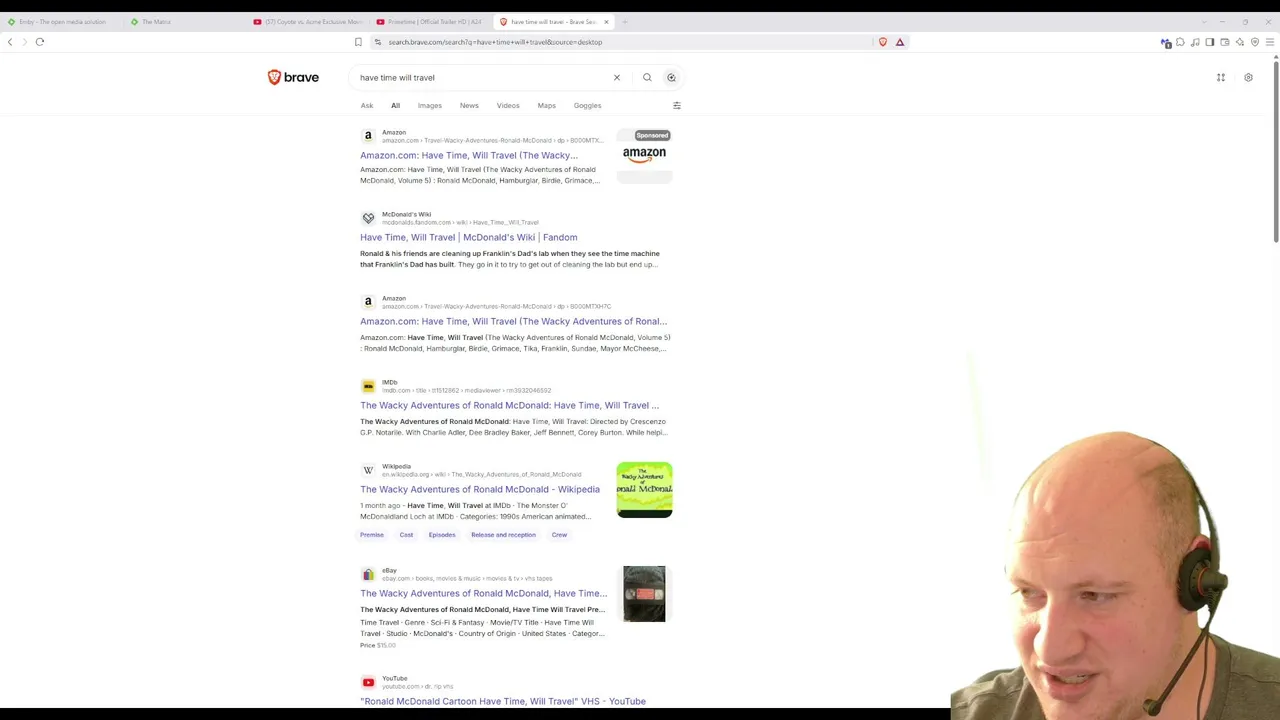Image resolution: width=1280 pixels, height=720 pixels.
Task: Select the Videos search tab
Action: 508,105
